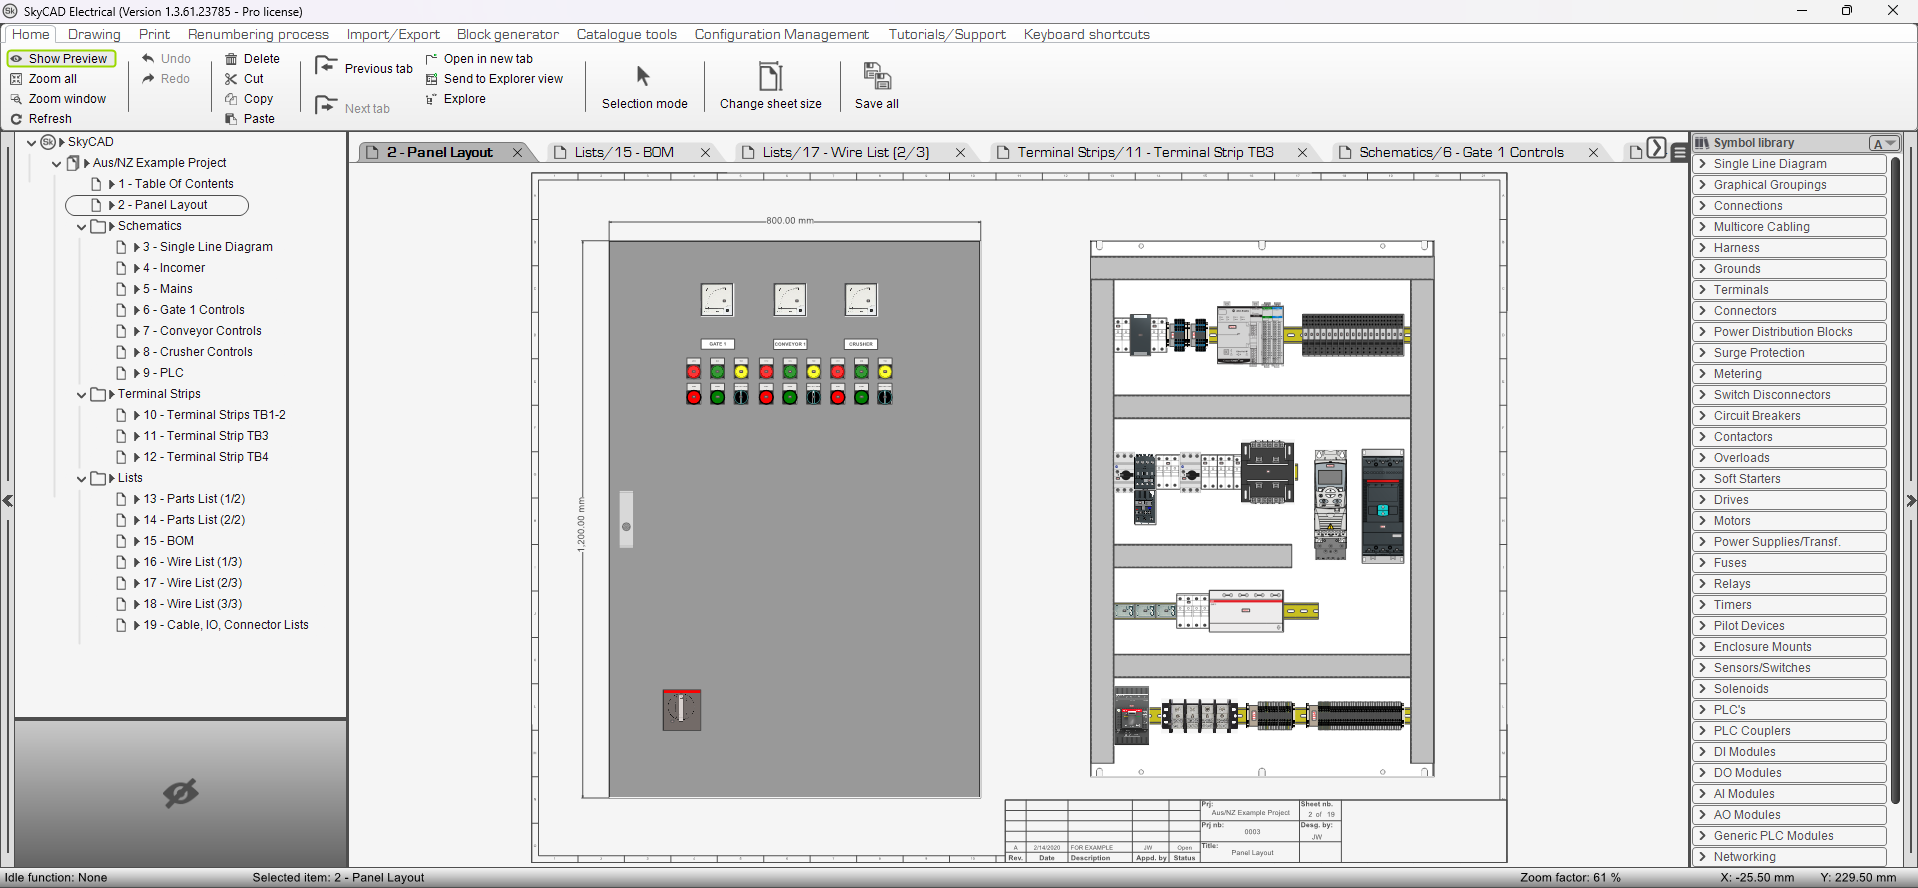Screen dimensions: 1918x888
Task: Collapse the Schematics folder
Action: tap(82, 227)
